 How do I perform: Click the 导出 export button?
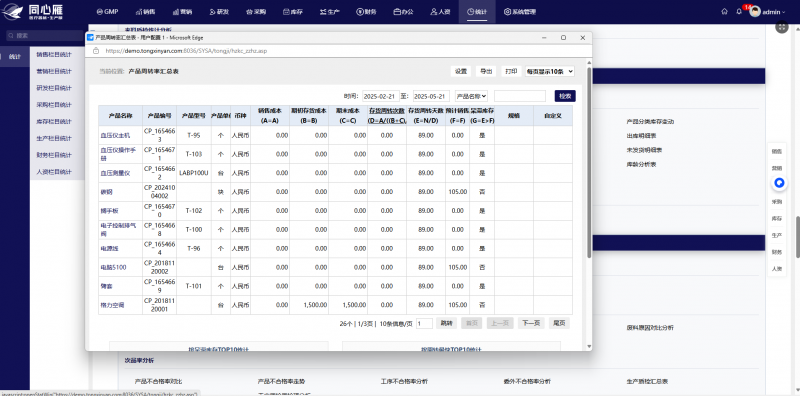[x=485, y=71]
